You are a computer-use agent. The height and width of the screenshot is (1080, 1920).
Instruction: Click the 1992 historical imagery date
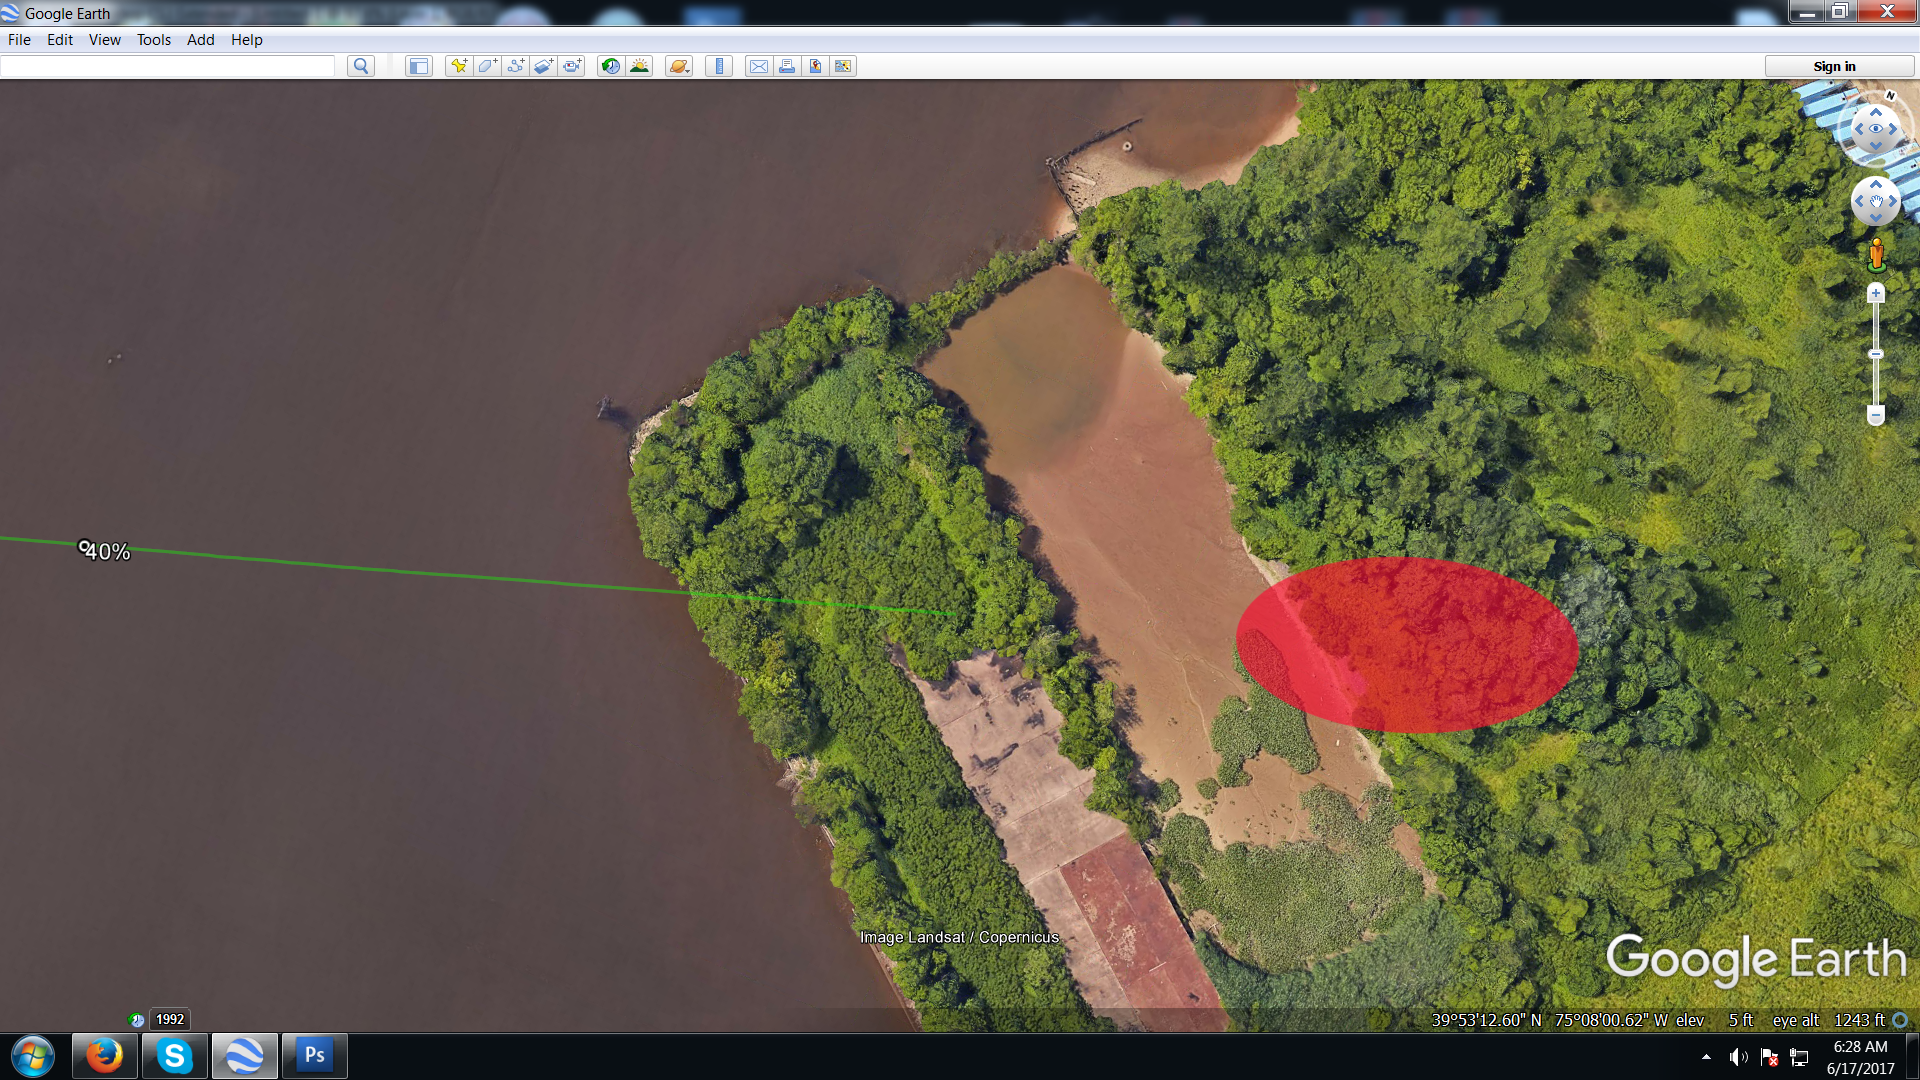click(x=170, y=1019)
